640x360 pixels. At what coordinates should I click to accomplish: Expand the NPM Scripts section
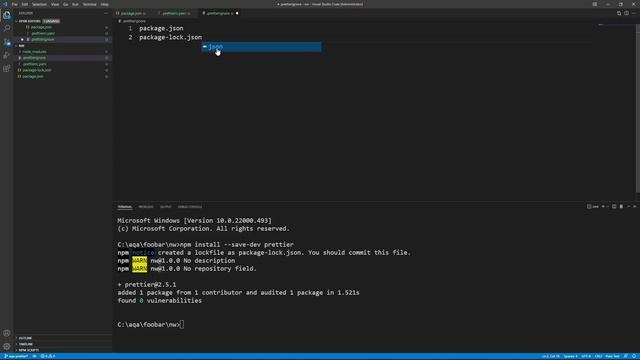coord(29,350)
